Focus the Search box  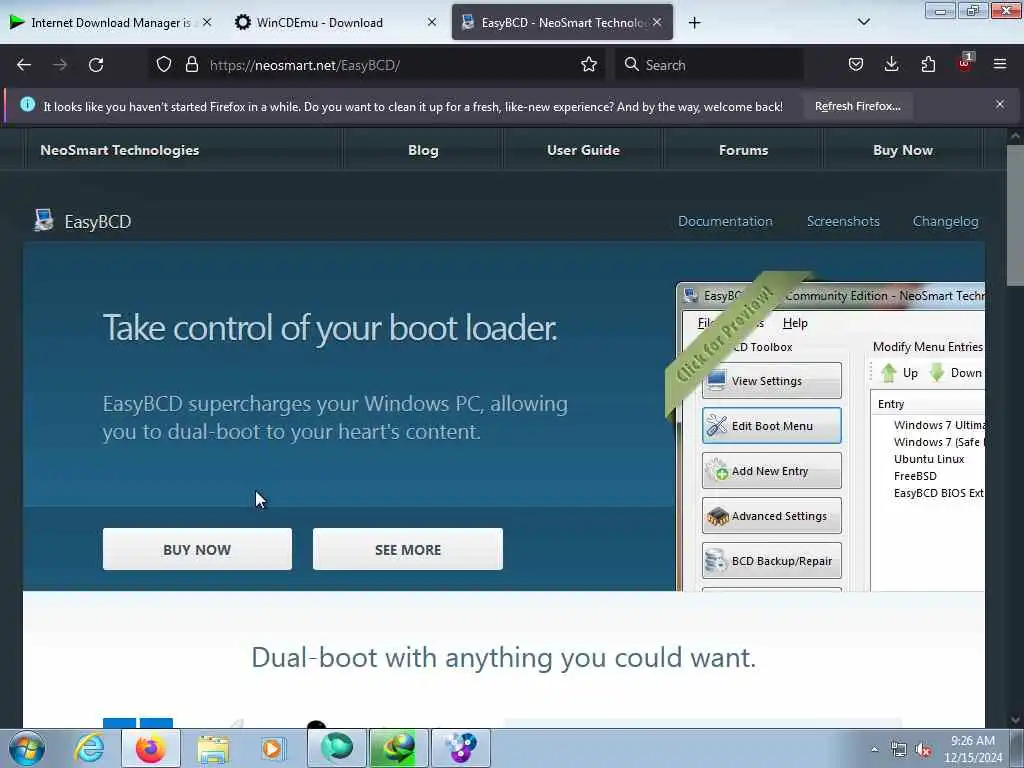(x=709, y=65)
